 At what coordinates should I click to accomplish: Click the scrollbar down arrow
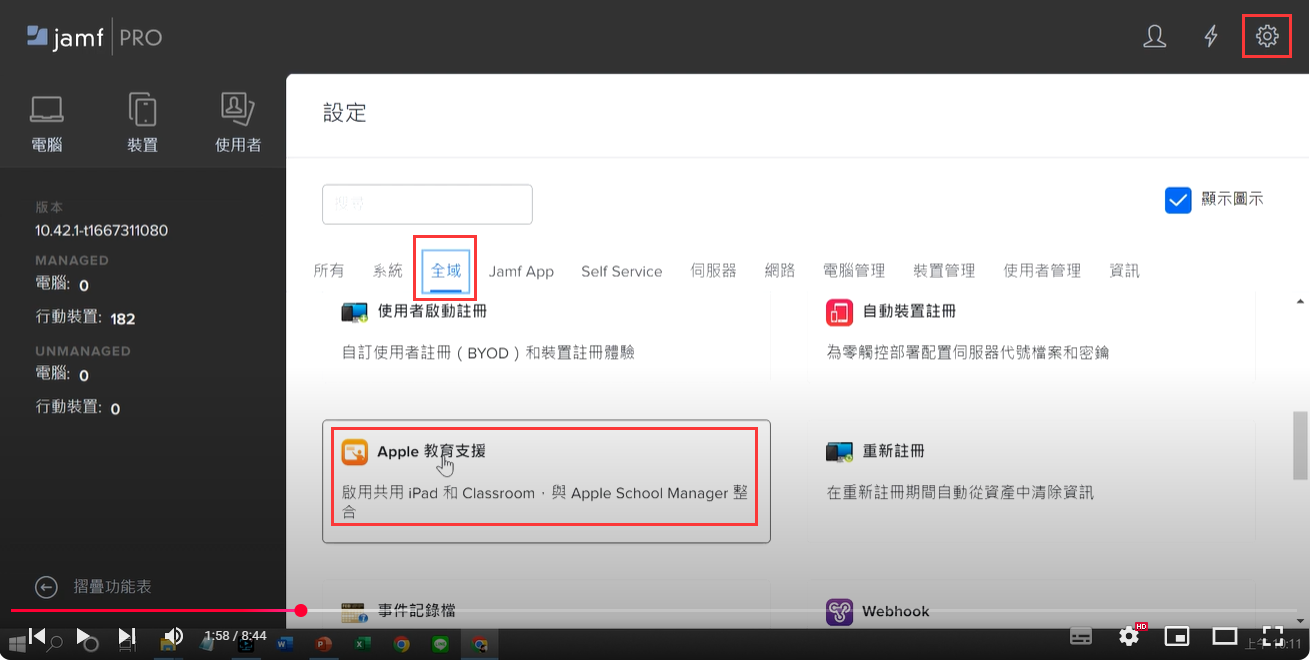click(1300, 619)
